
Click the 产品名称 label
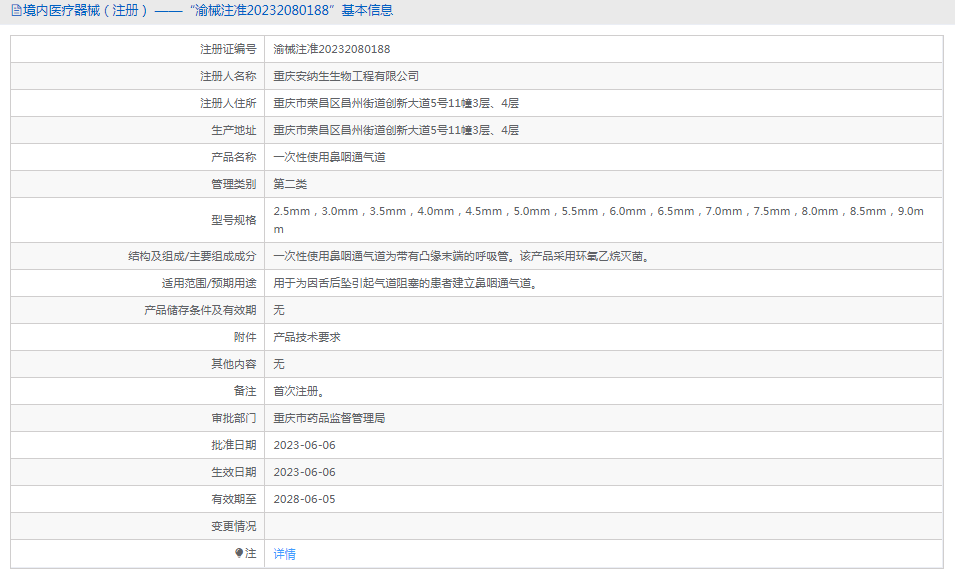(234, 157)
